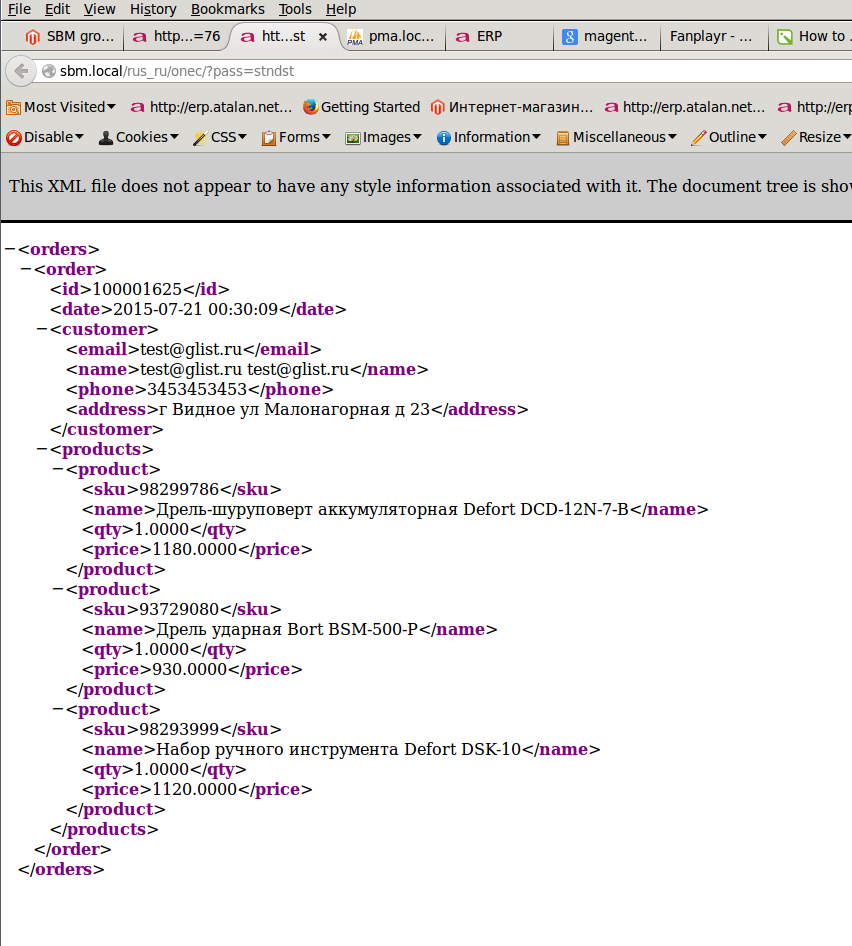Open the Cookies dropdown arrow

(x=174, y=137)
